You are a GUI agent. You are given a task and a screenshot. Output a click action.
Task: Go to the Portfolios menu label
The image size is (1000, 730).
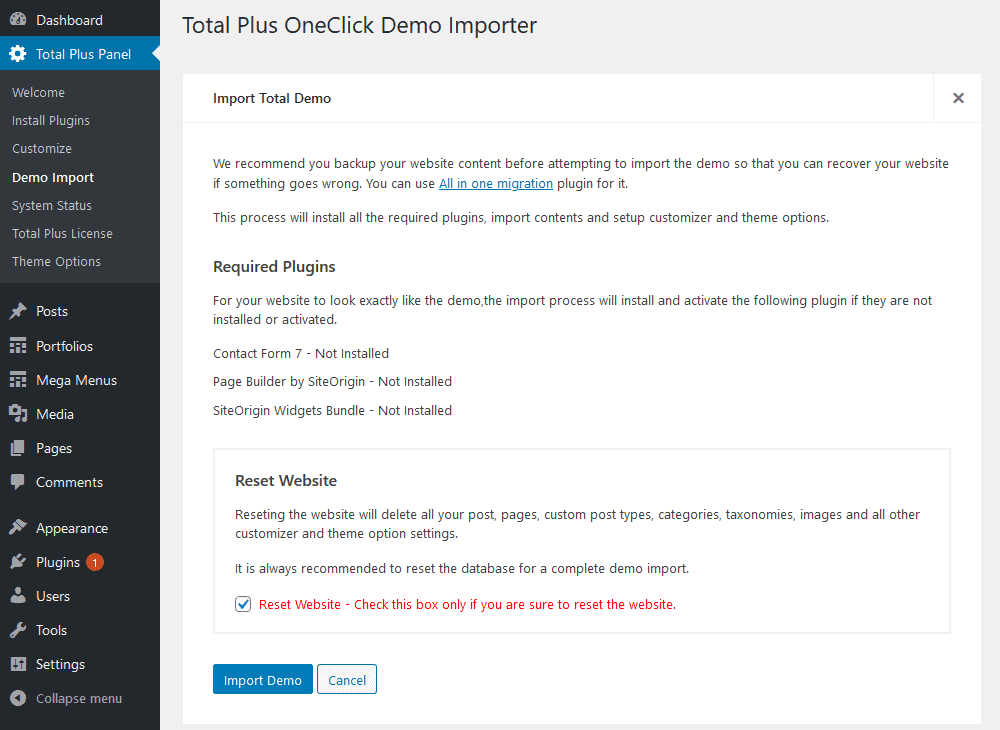coord(64,346)
